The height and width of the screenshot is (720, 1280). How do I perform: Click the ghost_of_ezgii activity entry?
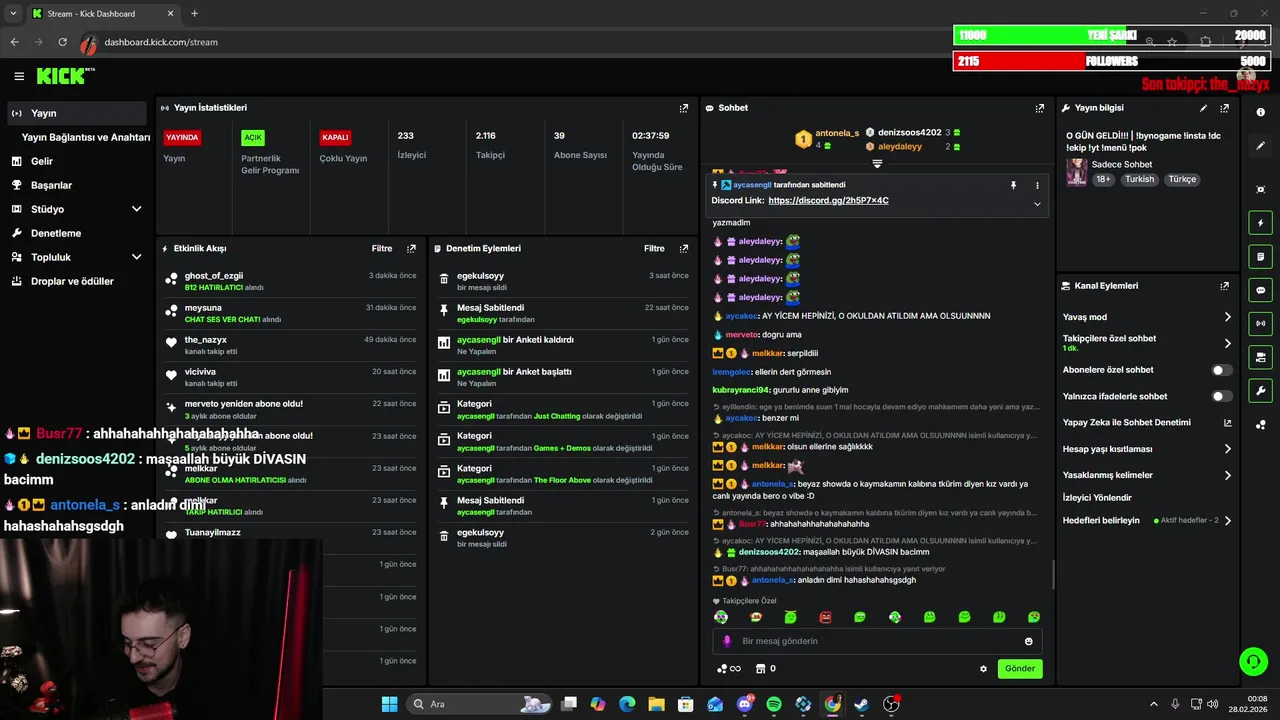[x=291, y=281]
